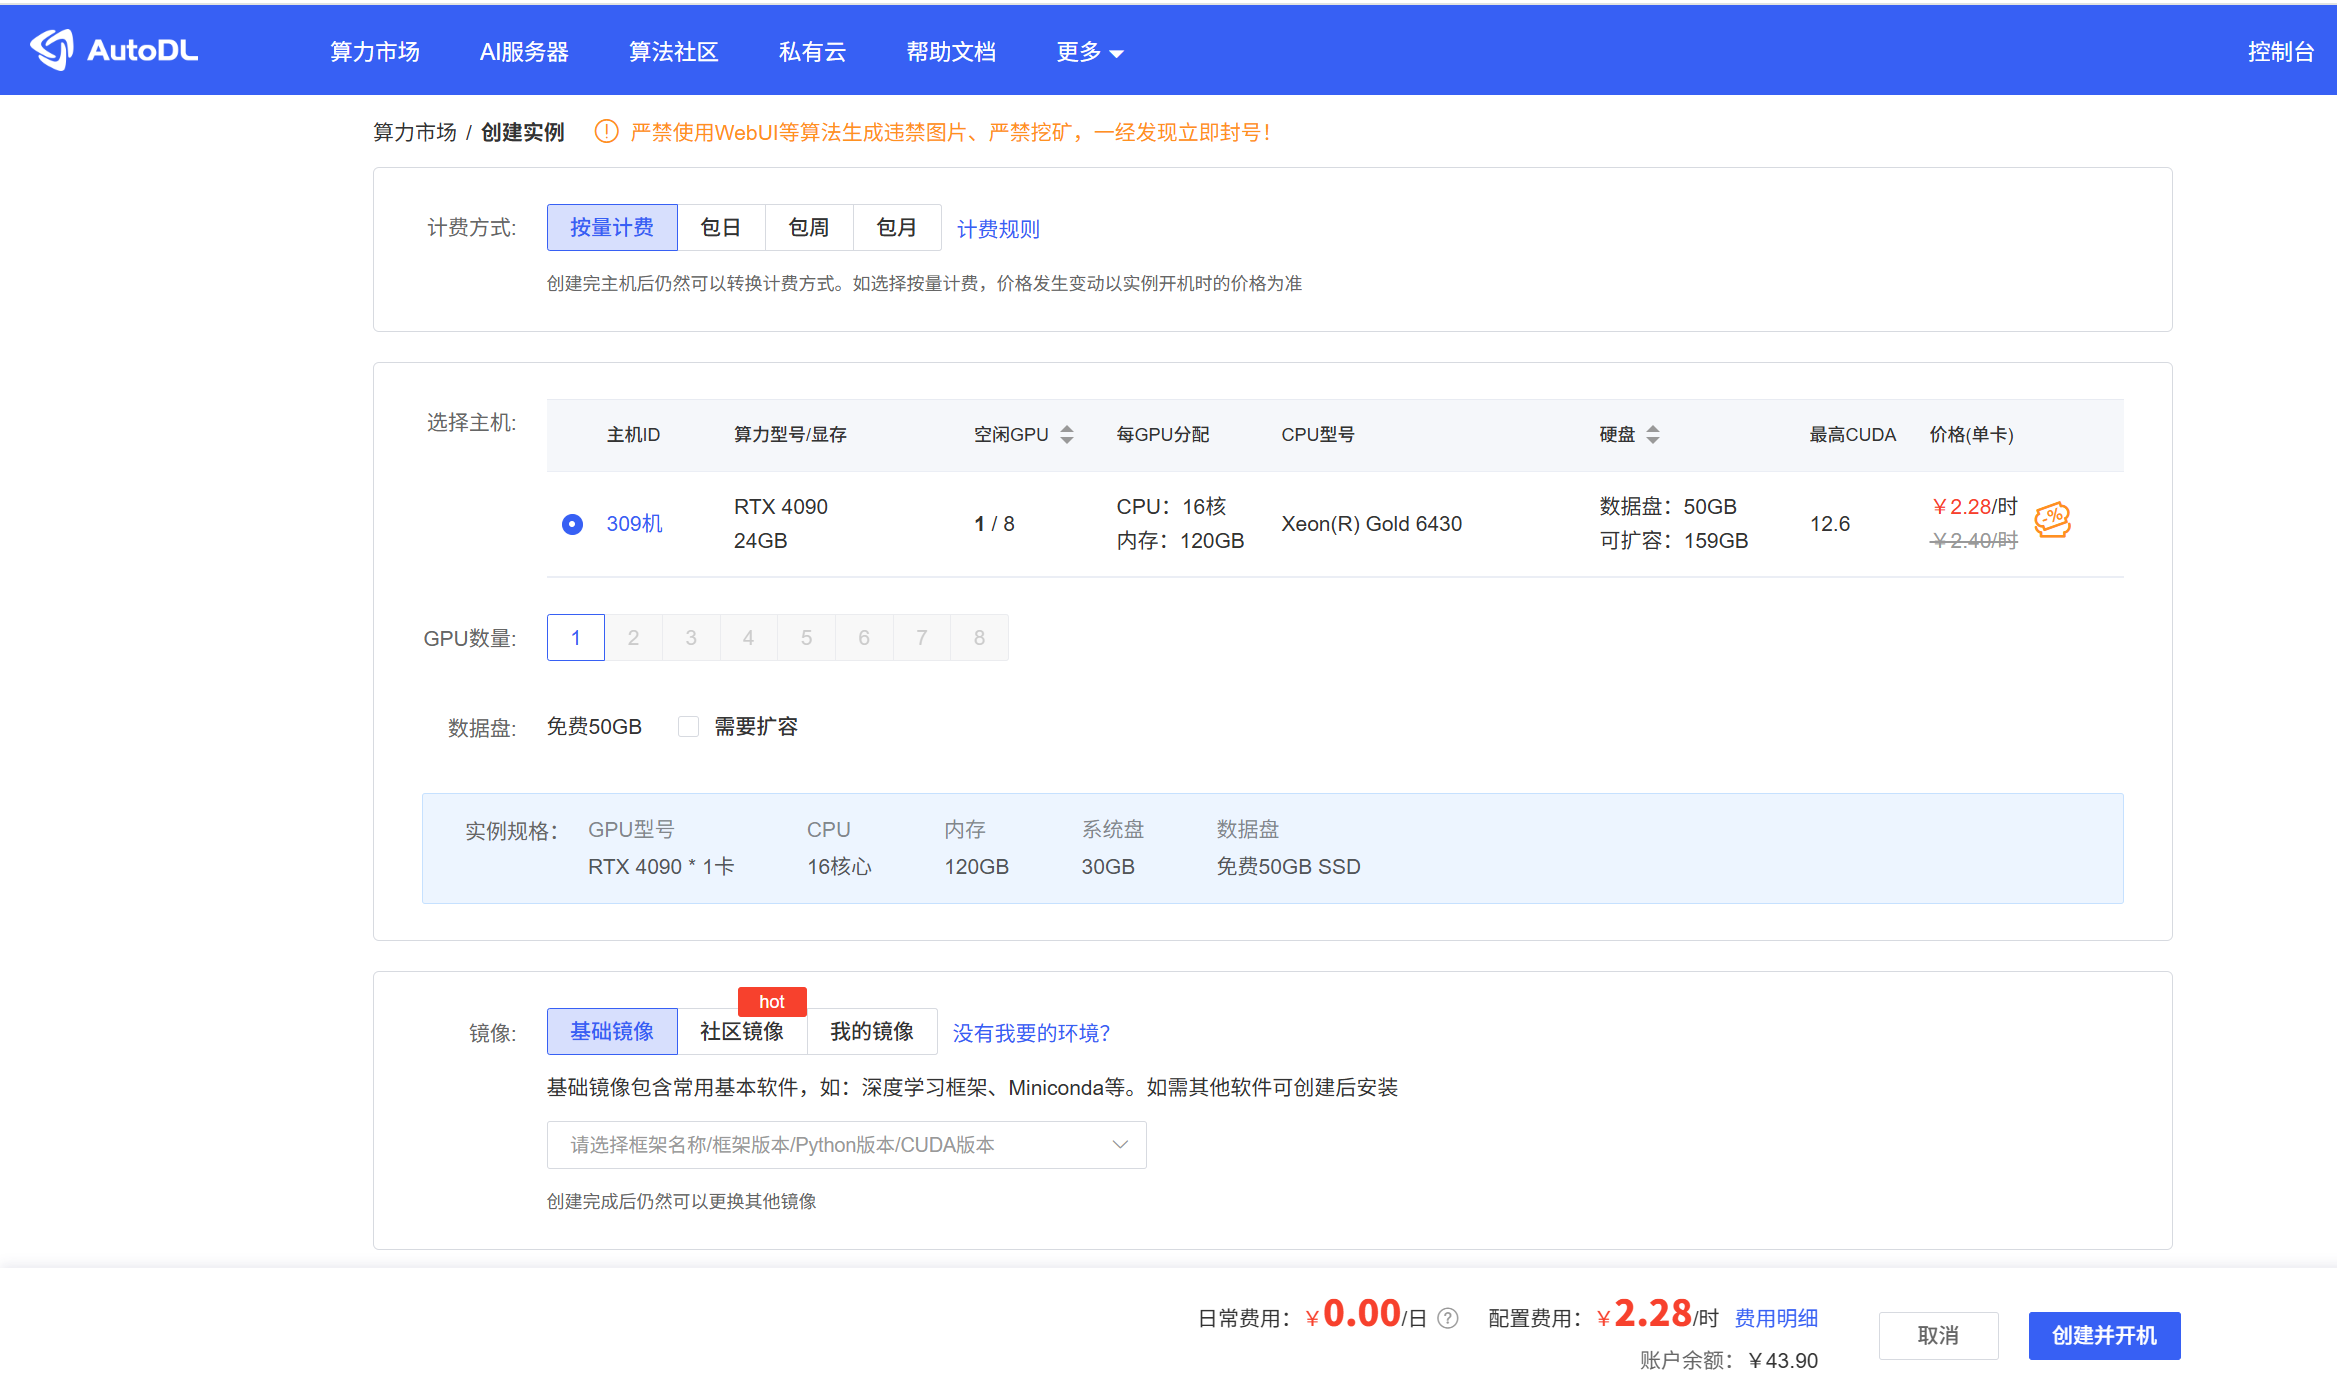Sort hosts by the 空闲GPU column arrows
The width and height of the screenshot is (2337, 1383).
[x=1066, y=434]
